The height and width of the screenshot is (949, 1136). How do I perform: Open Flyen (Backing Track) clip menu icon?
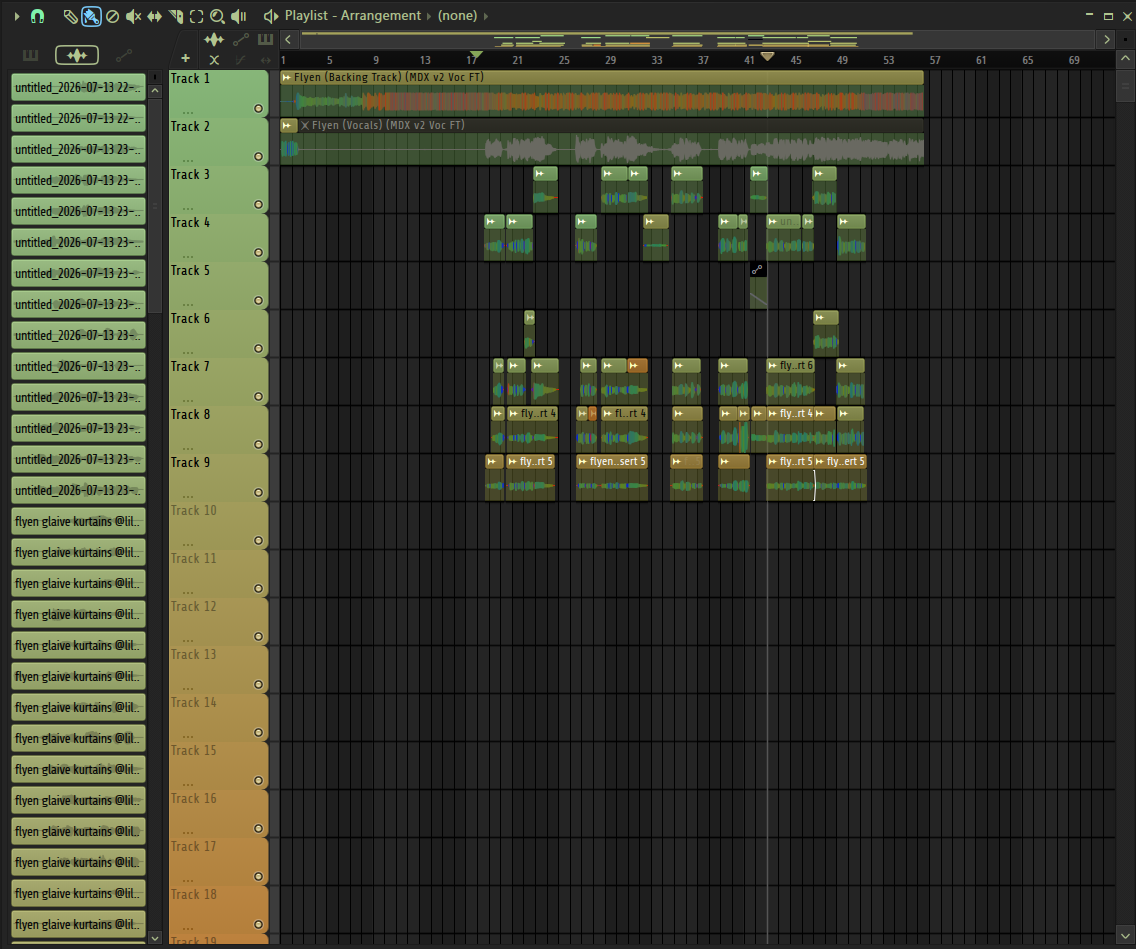pos(287,78)
